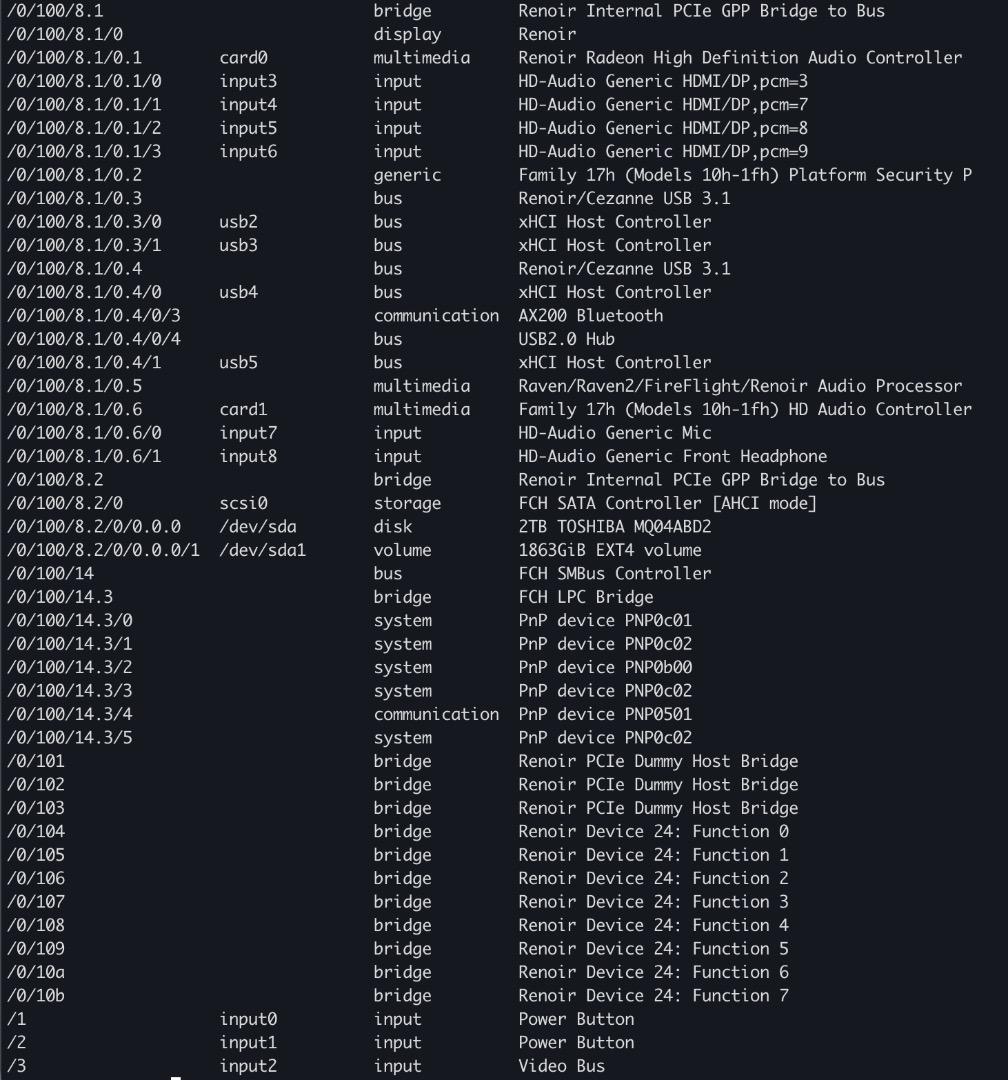The height and width of the screenshot is (1080, 1008).
Task: Select the Video Bus entry
Action: pyautogui.click(x=561, y=1066)
